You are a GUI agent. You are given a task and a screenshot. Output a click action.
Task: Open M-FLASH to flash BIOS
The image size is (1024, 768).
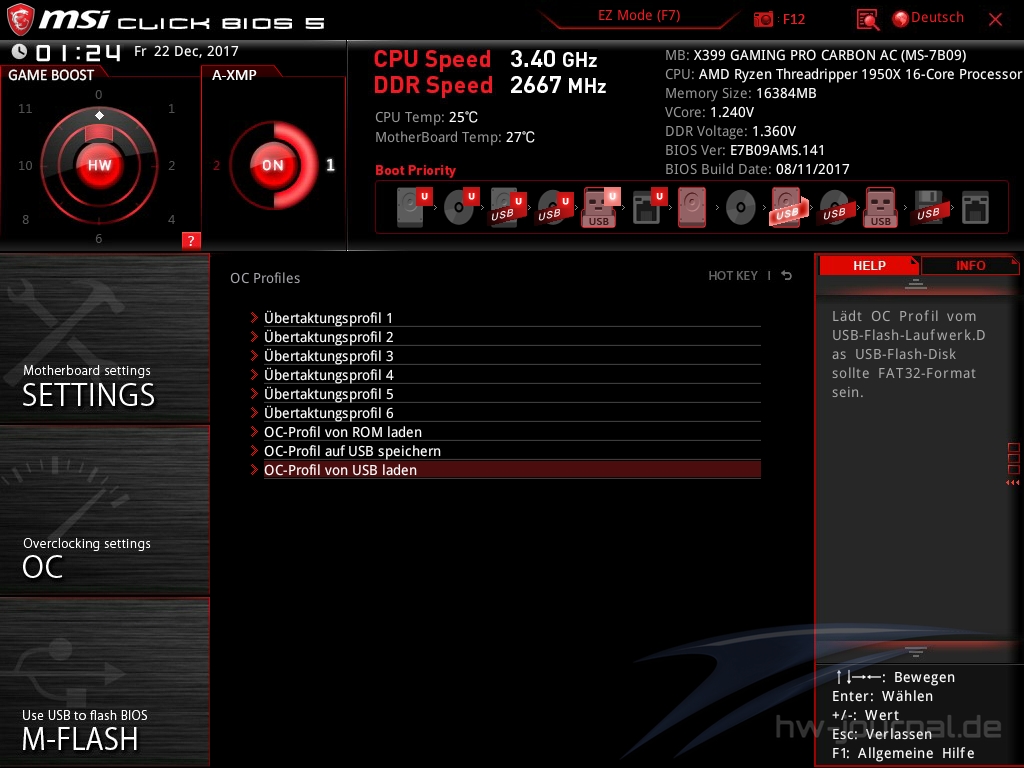104,682
